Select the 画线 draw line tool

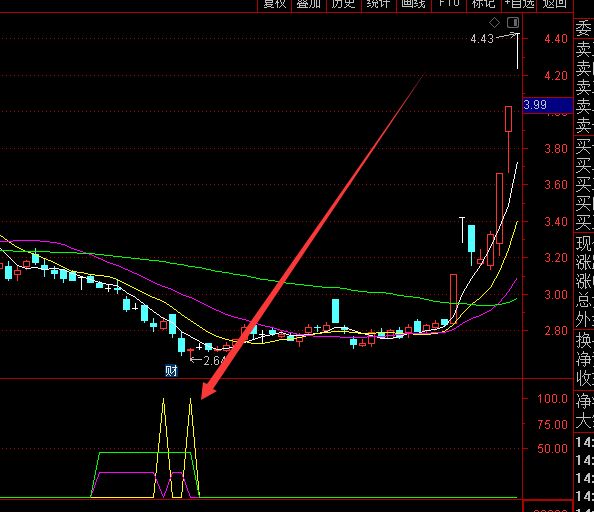(413, 4)
